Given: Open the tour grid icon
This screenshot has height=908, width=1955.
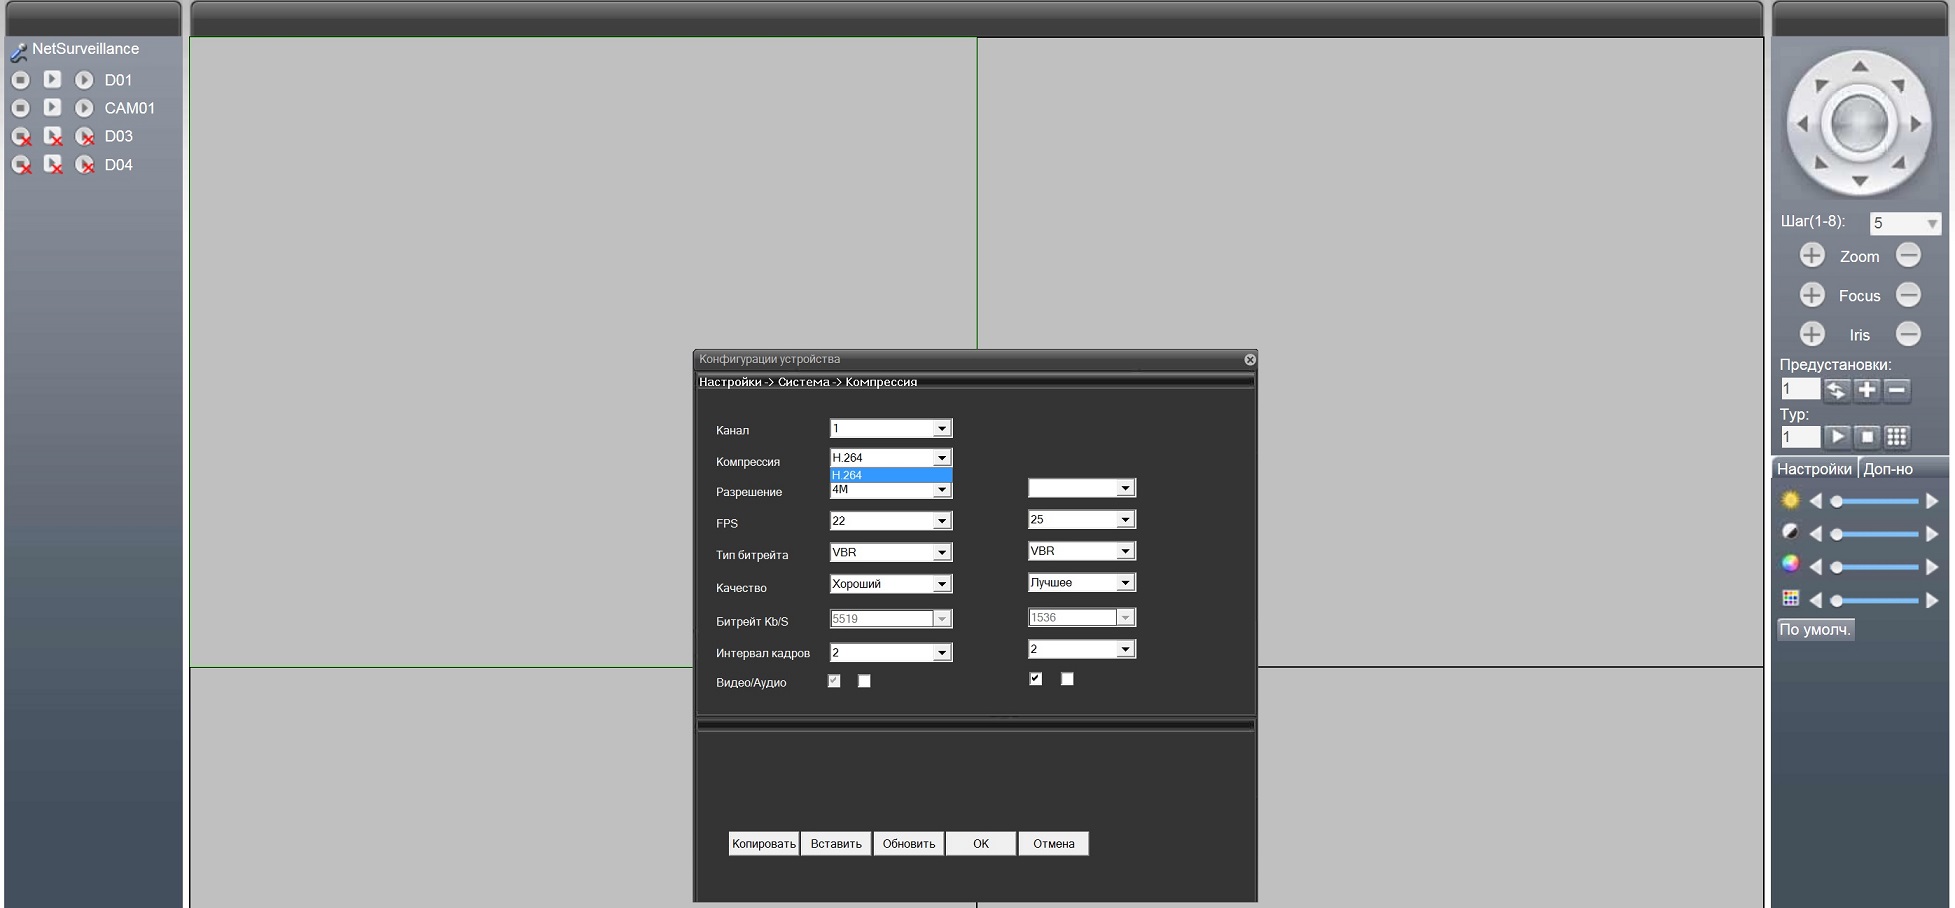Looking at the screenshot, I should tap(1896, 437).
